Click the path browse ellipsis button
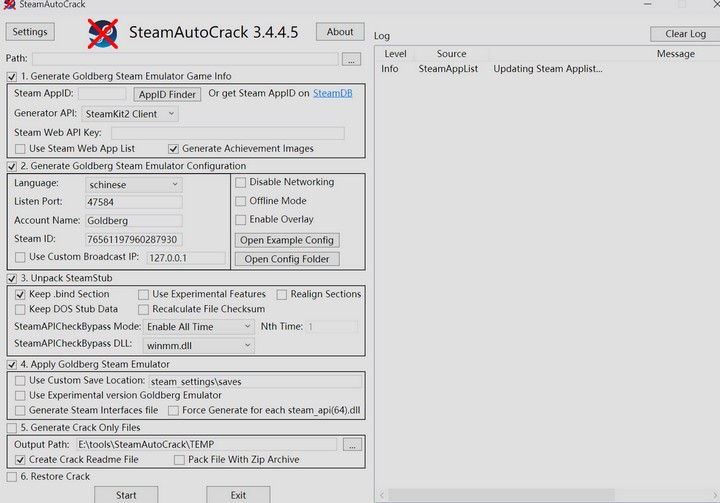The height and width of the screenshot is (503, 720). pyautogui.click(x=351, y=60)
